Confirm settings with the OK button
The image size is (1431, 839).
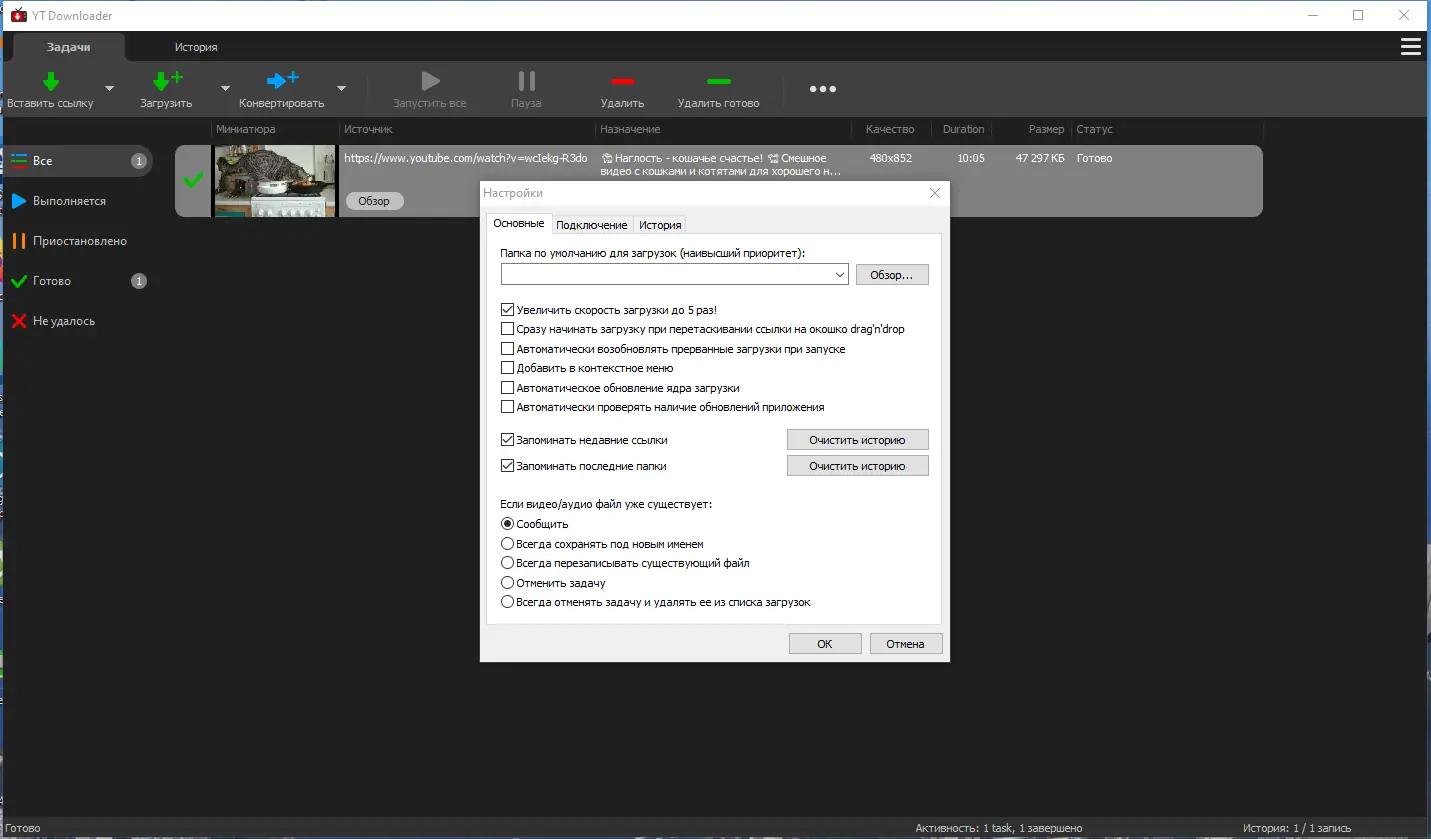point(824,643)
